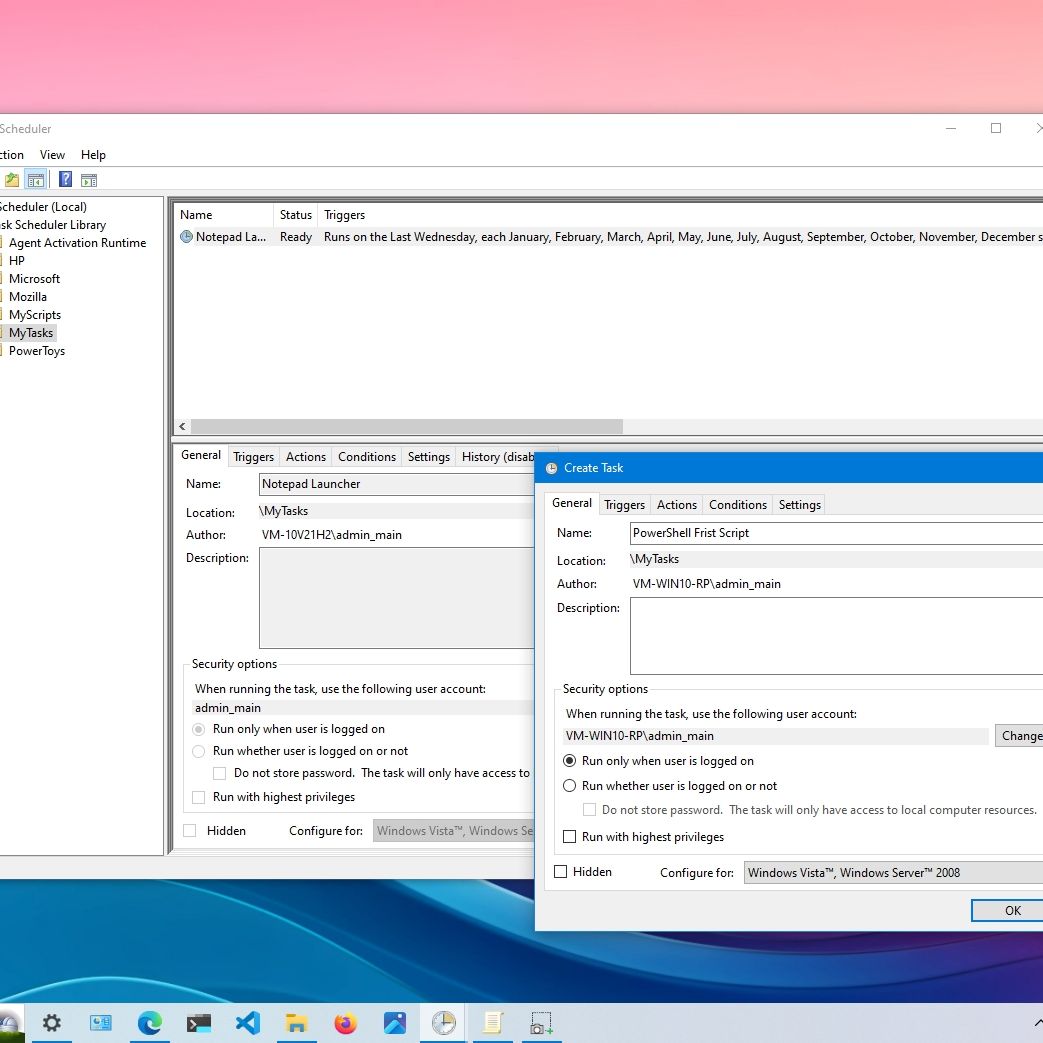Toggle the Show/Hide Console Tree toolbar icon
The image size is (1043, 1043).
coord(36,180)
